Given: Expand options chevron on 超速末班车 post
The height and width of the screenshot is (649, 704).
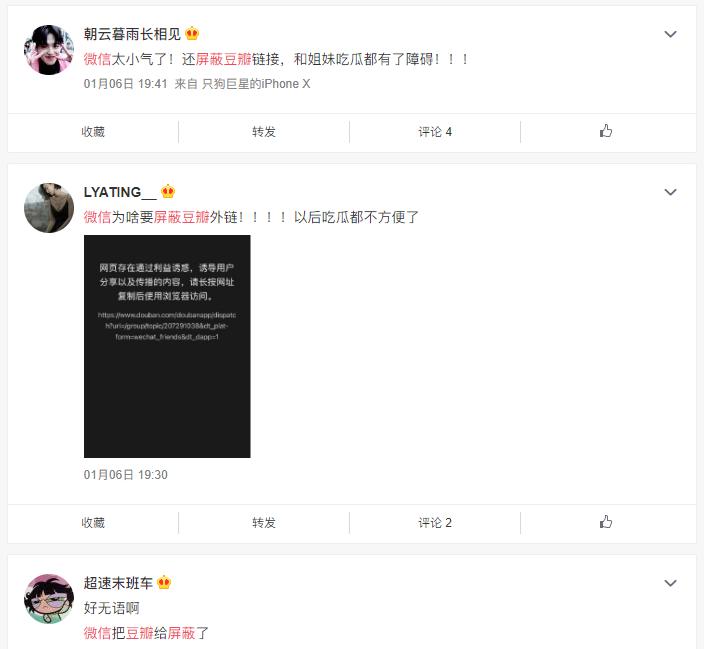Looking at the screenshot, I should click(x=670, y=583).
